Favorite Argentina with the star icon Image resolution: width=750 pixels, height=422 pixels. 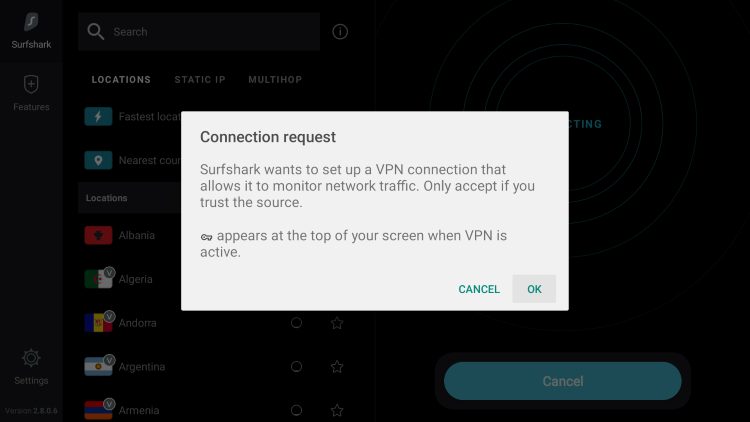[x=337, y=367]
